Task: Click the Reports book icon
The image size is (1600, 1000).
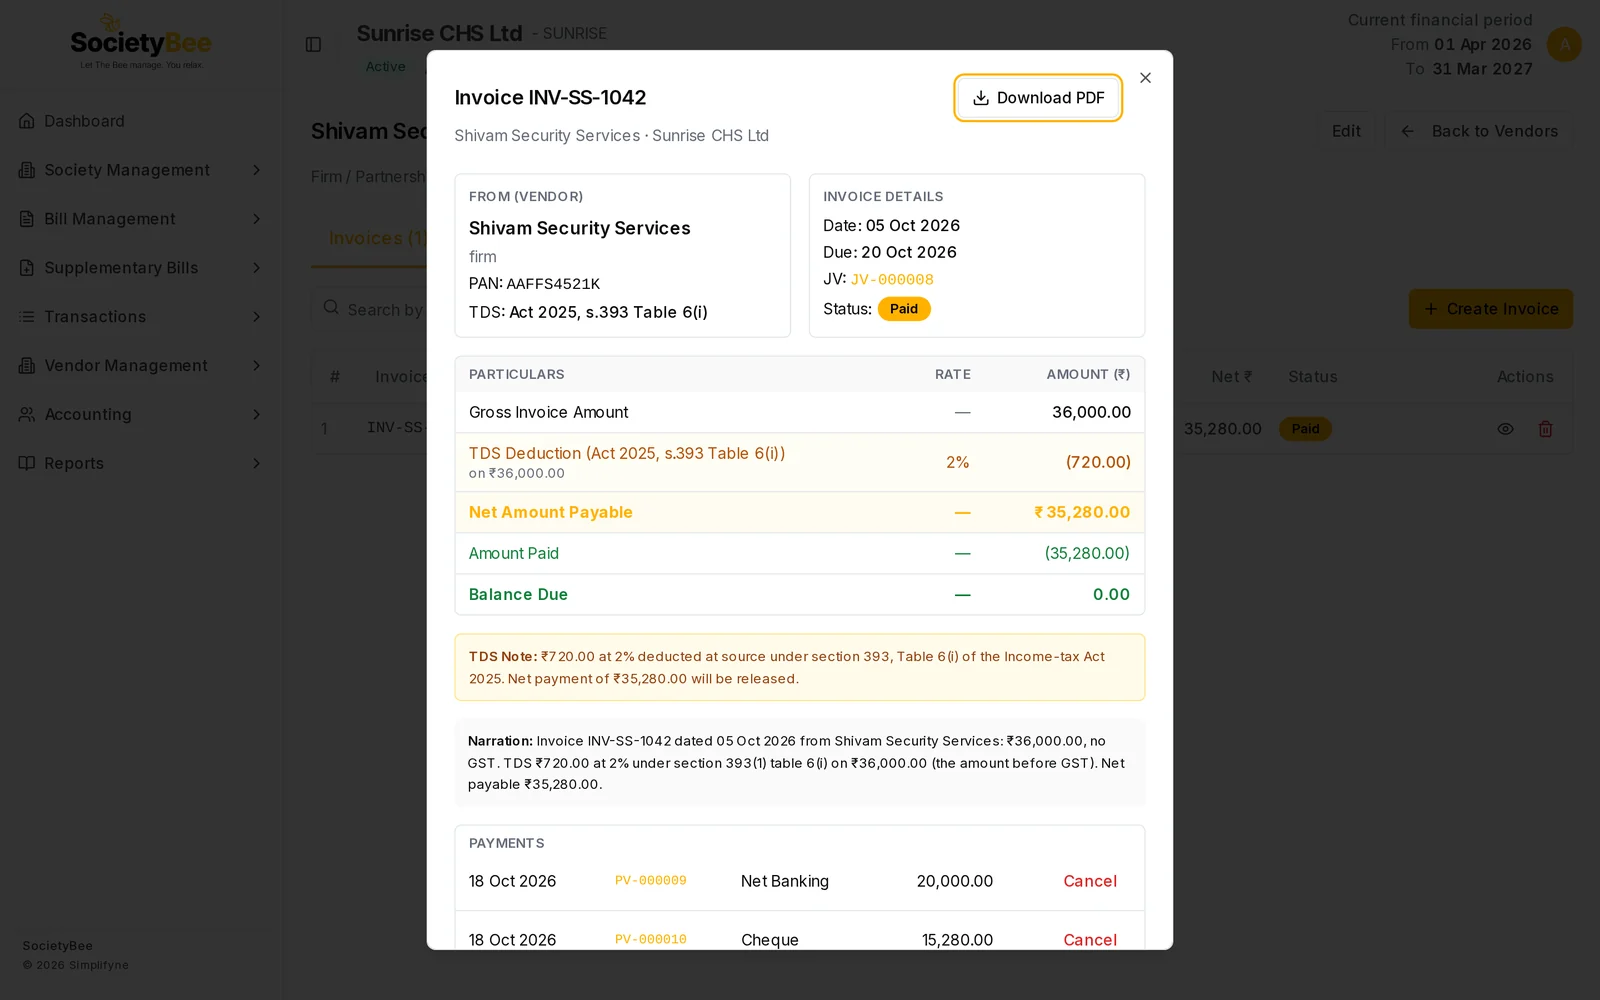Action: point(27,463)
